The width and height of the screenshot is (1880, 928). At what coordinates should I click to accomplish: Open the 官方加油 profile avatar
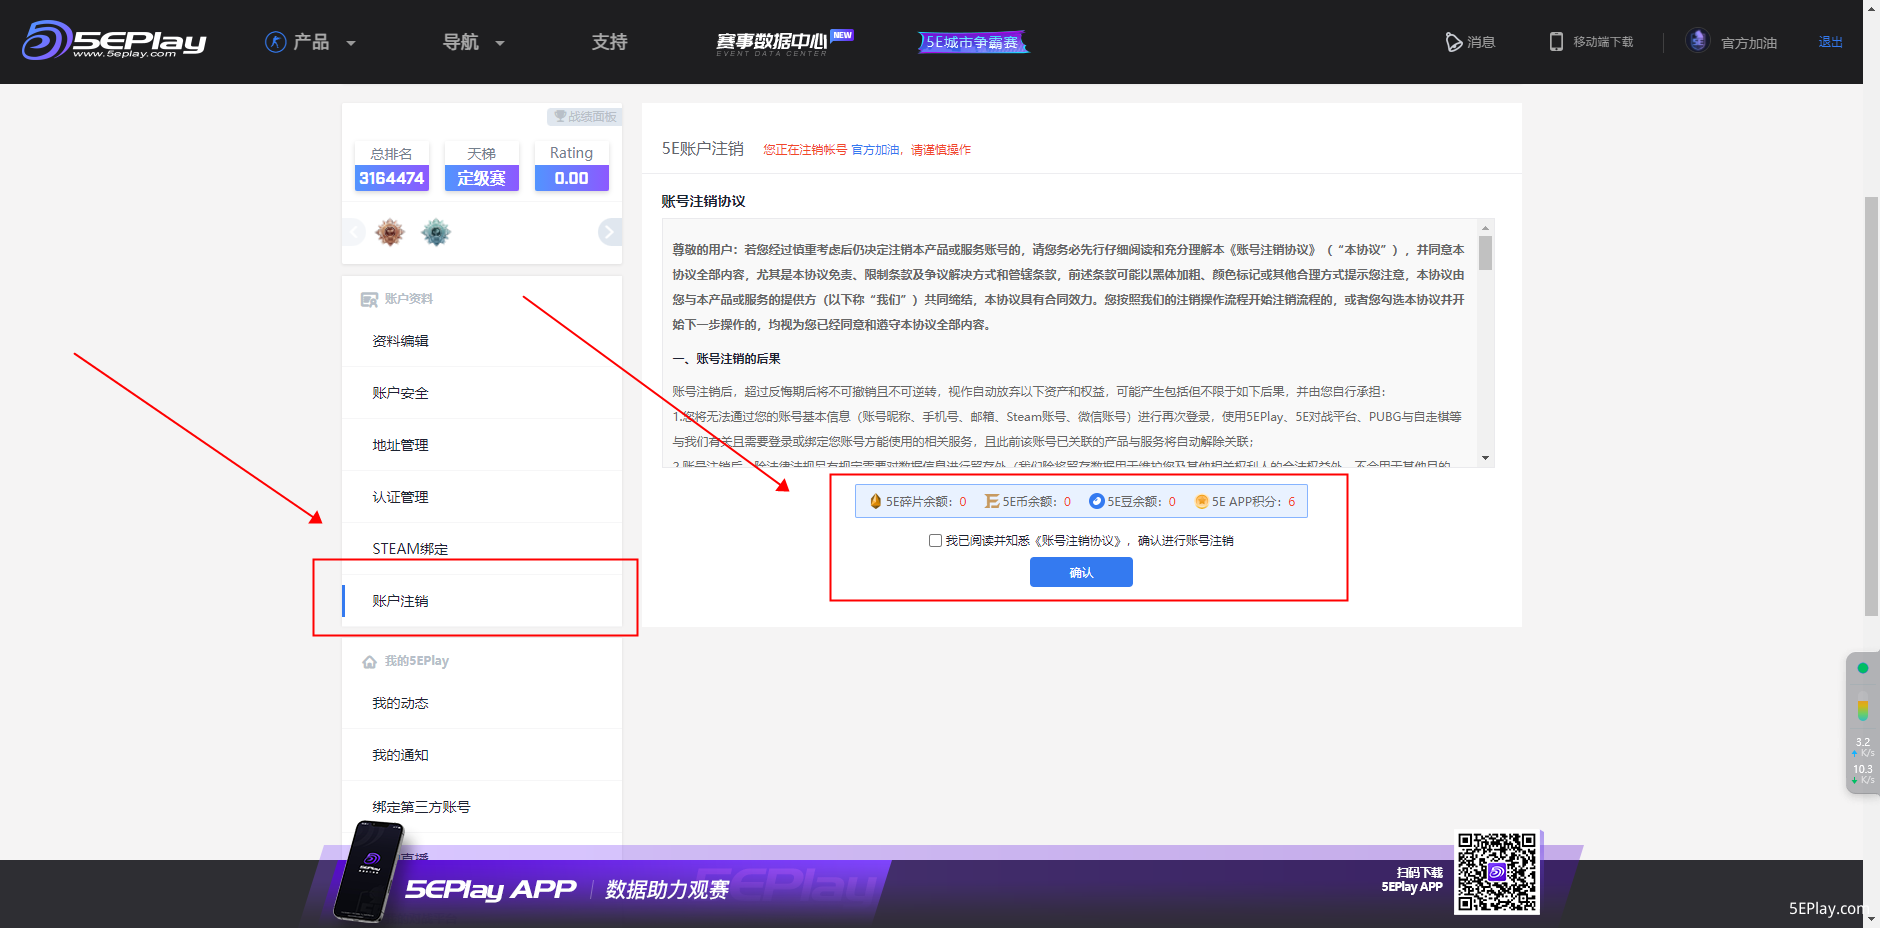[x=1698, y=40]
